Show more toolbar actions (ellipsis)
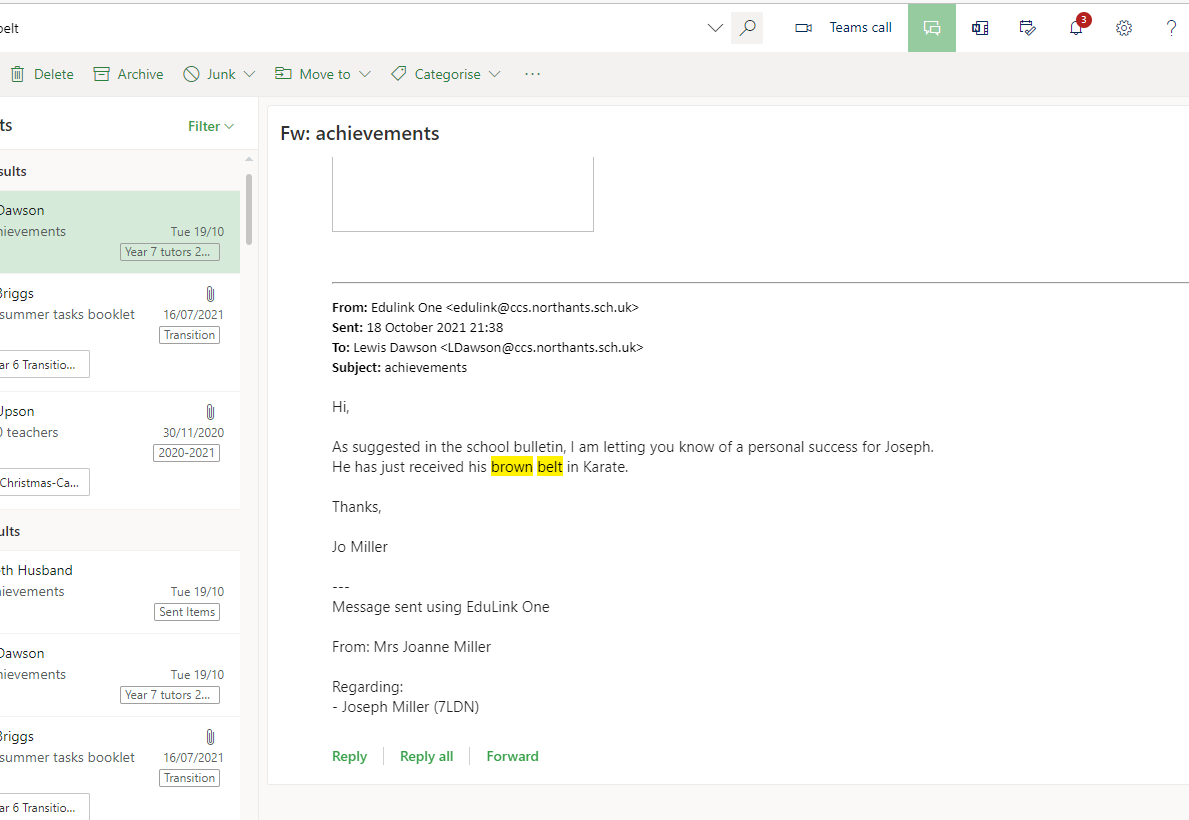 click(x=532, y=74)
